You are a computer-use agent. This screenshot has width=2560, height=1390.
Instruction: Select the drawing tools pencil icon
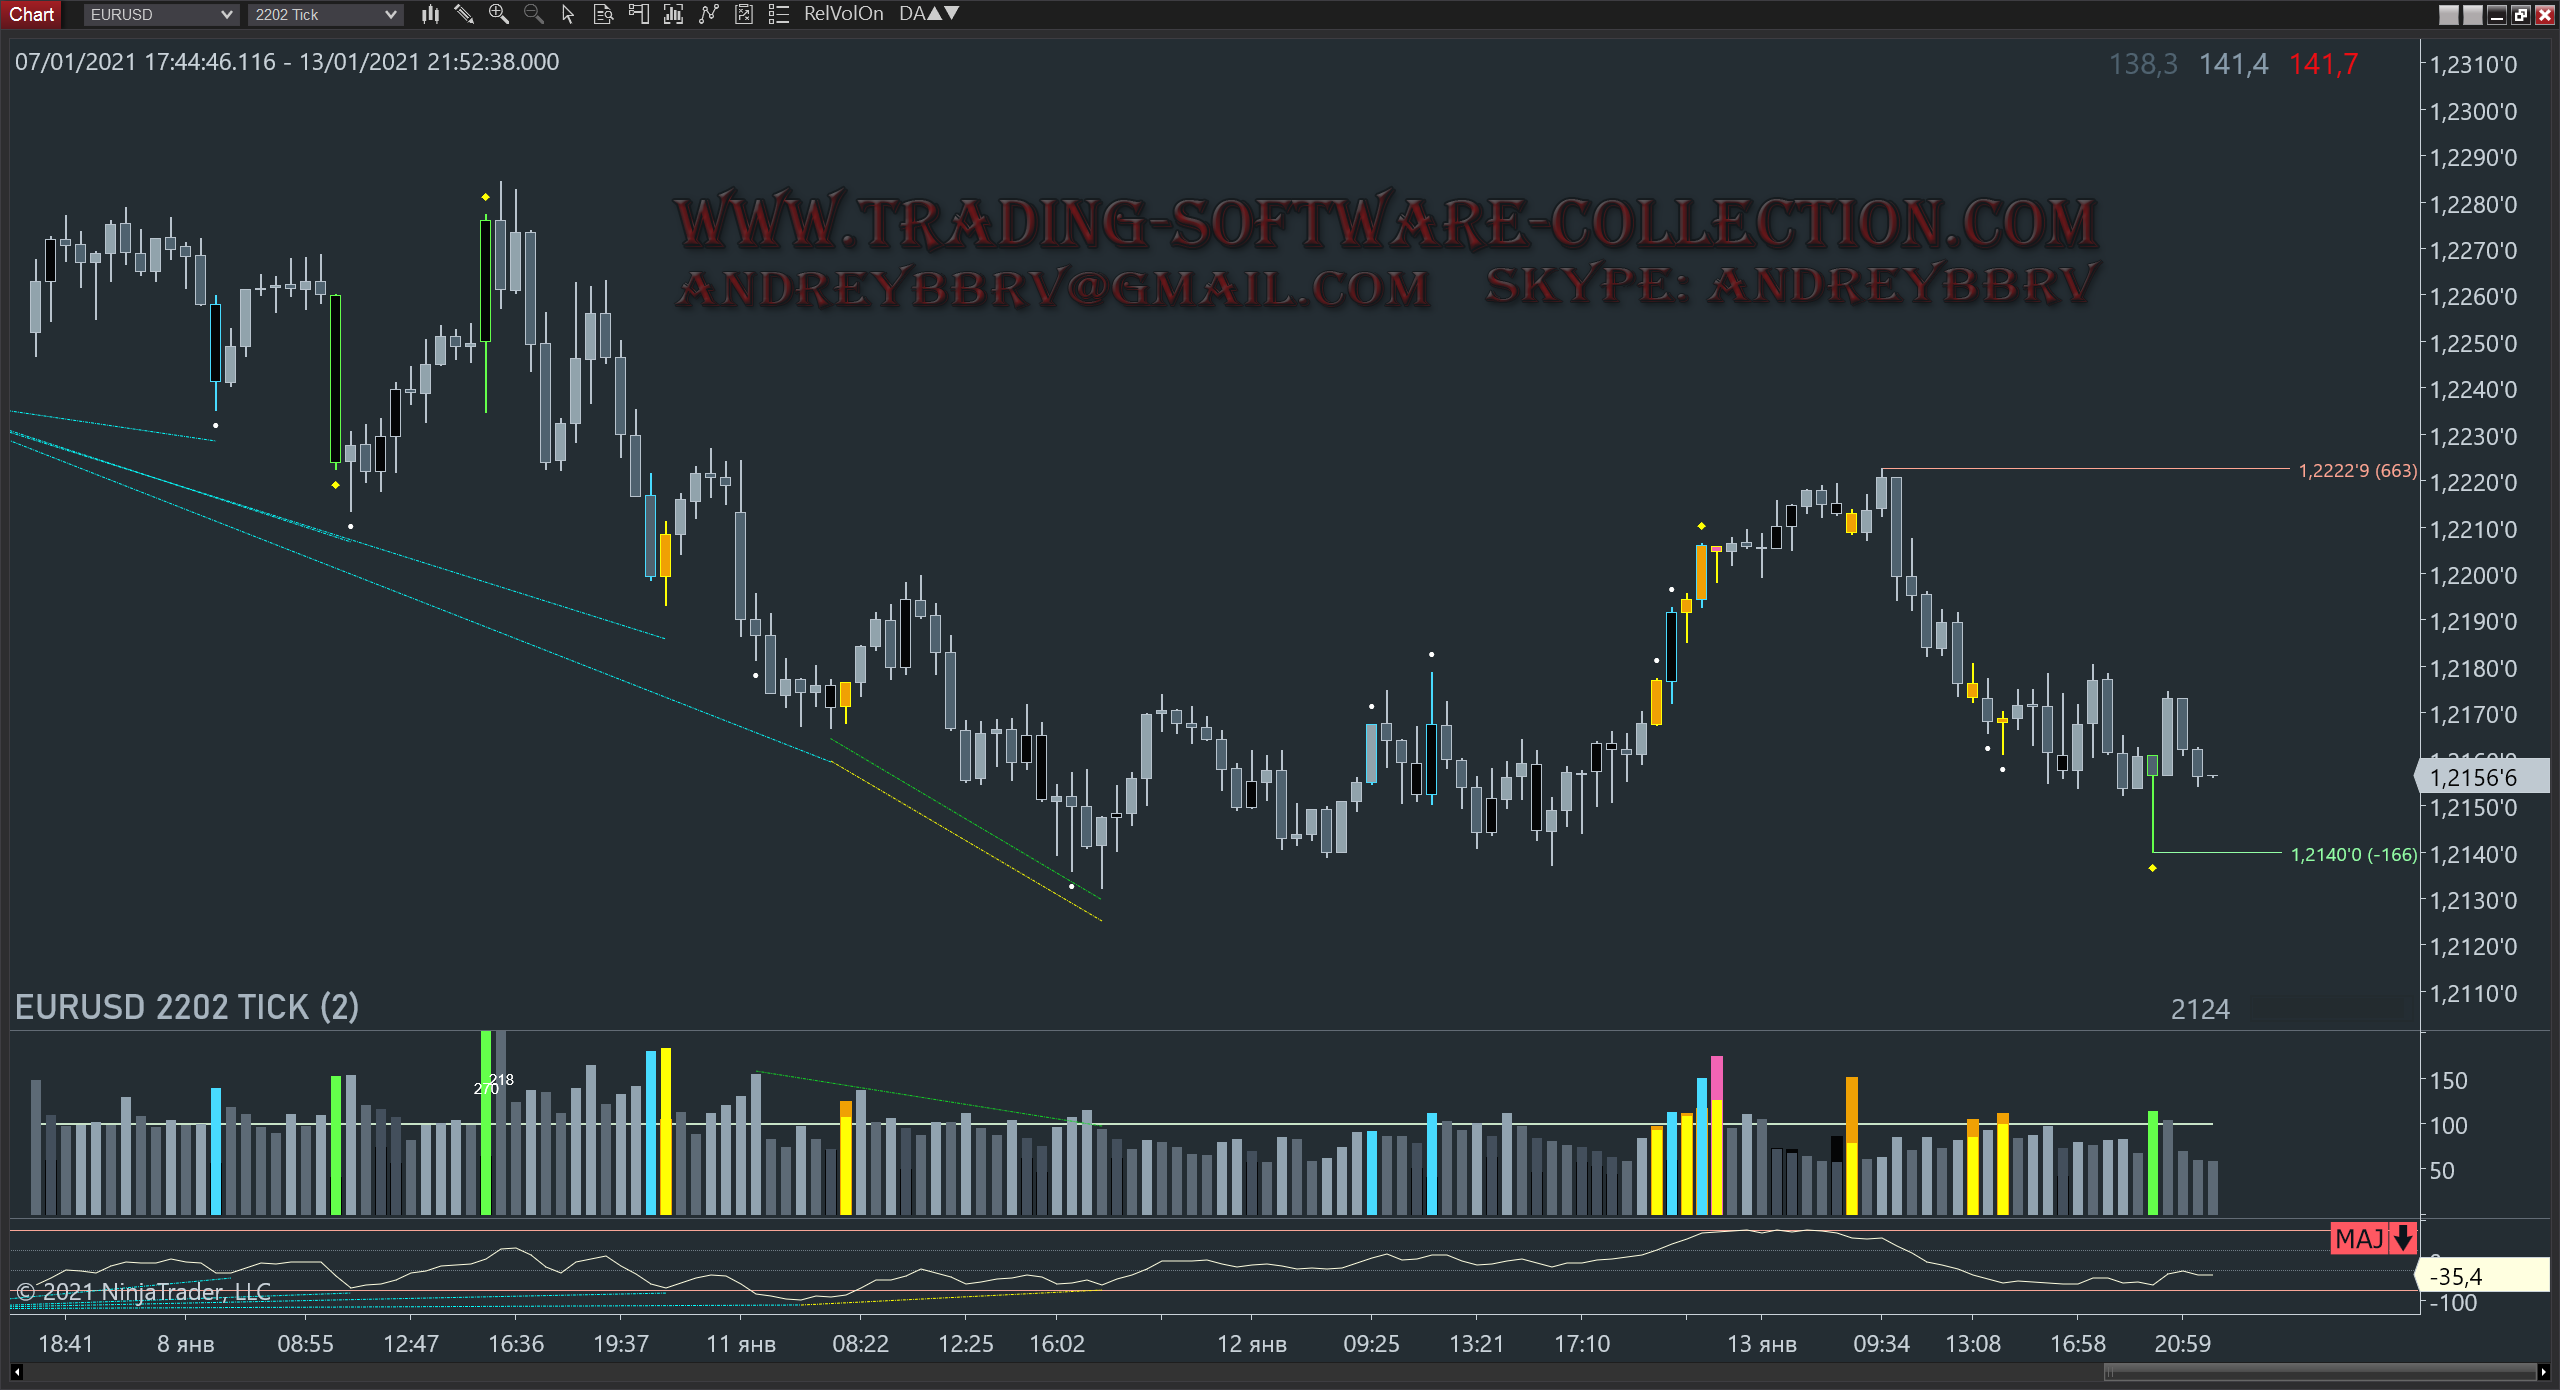(x=464, y=14)
